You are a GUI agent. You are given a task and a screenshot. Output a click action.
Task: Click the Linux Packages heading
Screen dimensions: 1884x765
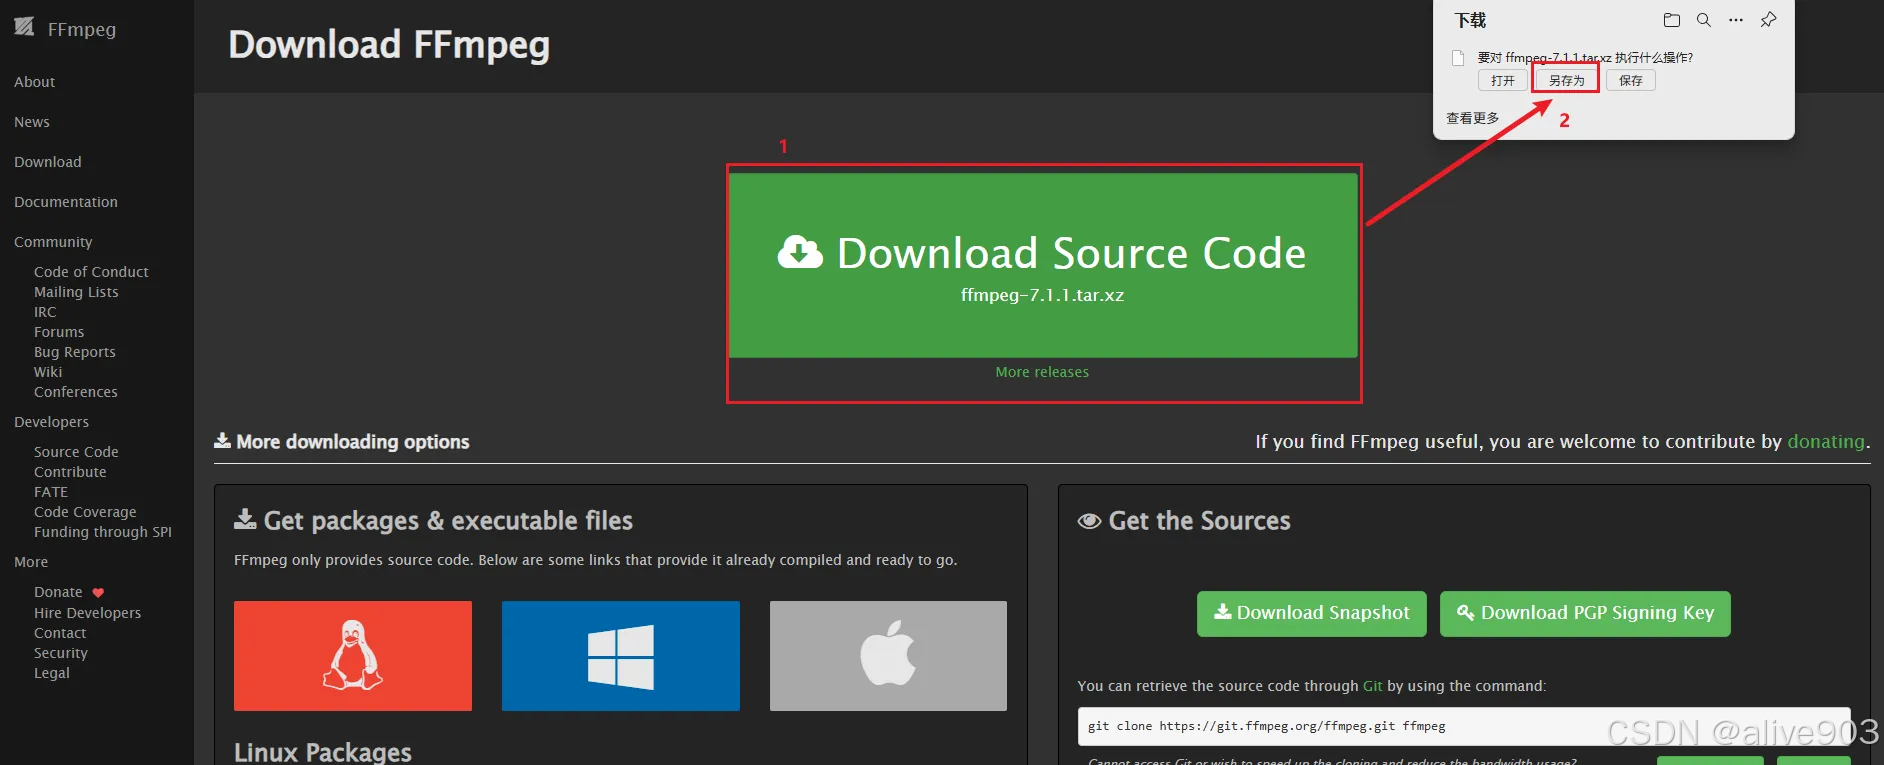point(323,752)
